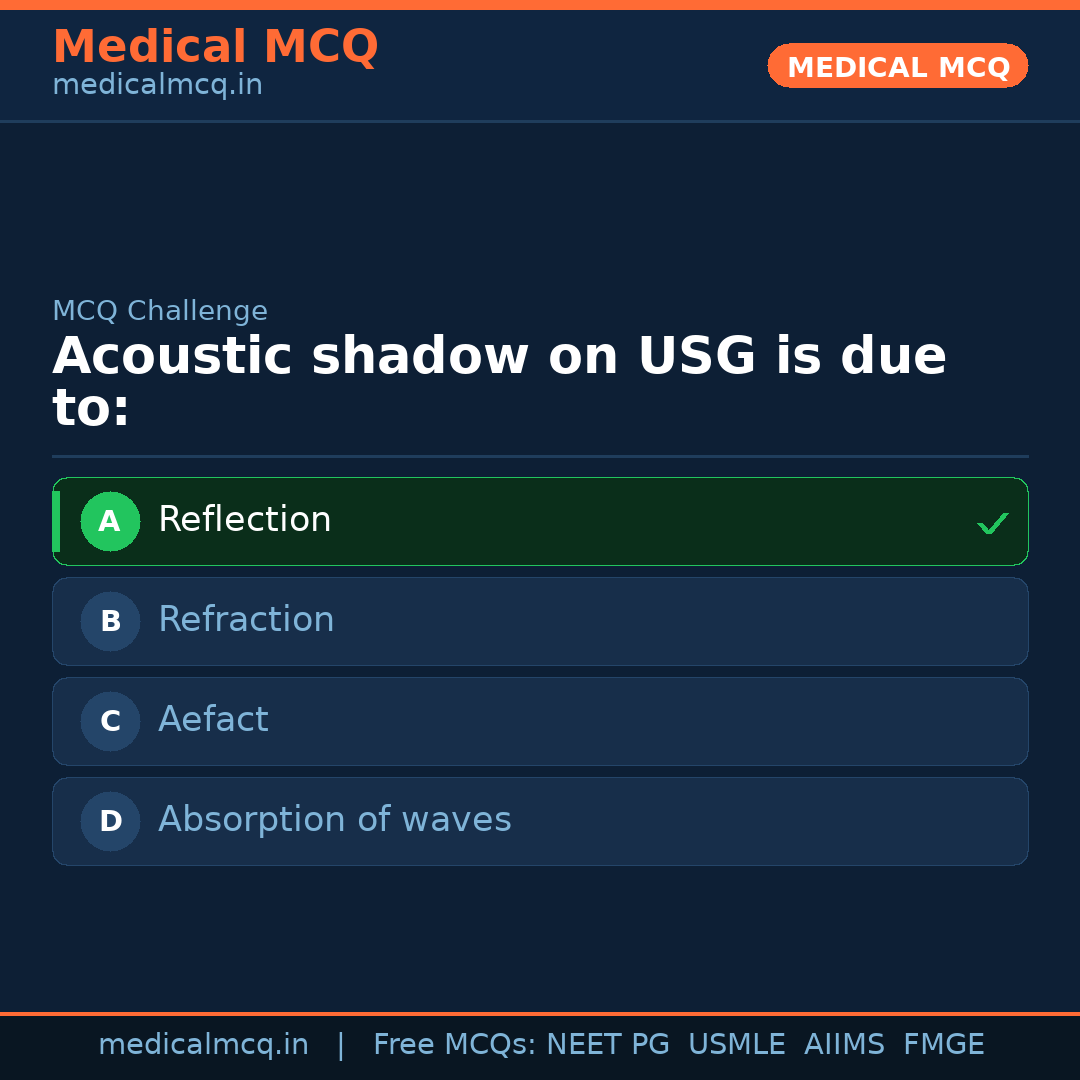Click the circular B badge icon
The image size is (1080, 1080).
(x=110, y=621)
